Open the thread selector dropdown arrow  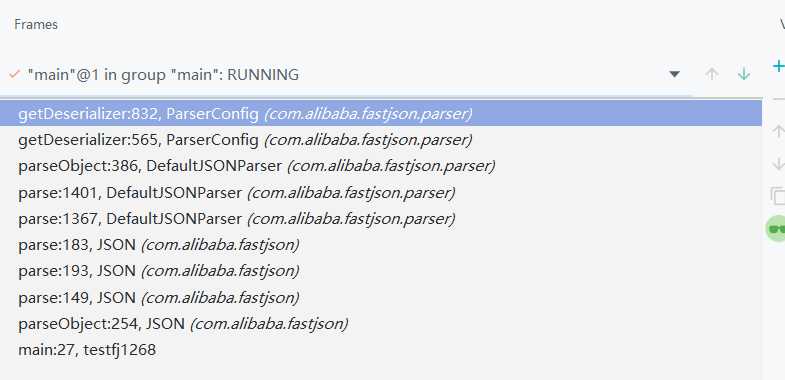coord(674,75)
